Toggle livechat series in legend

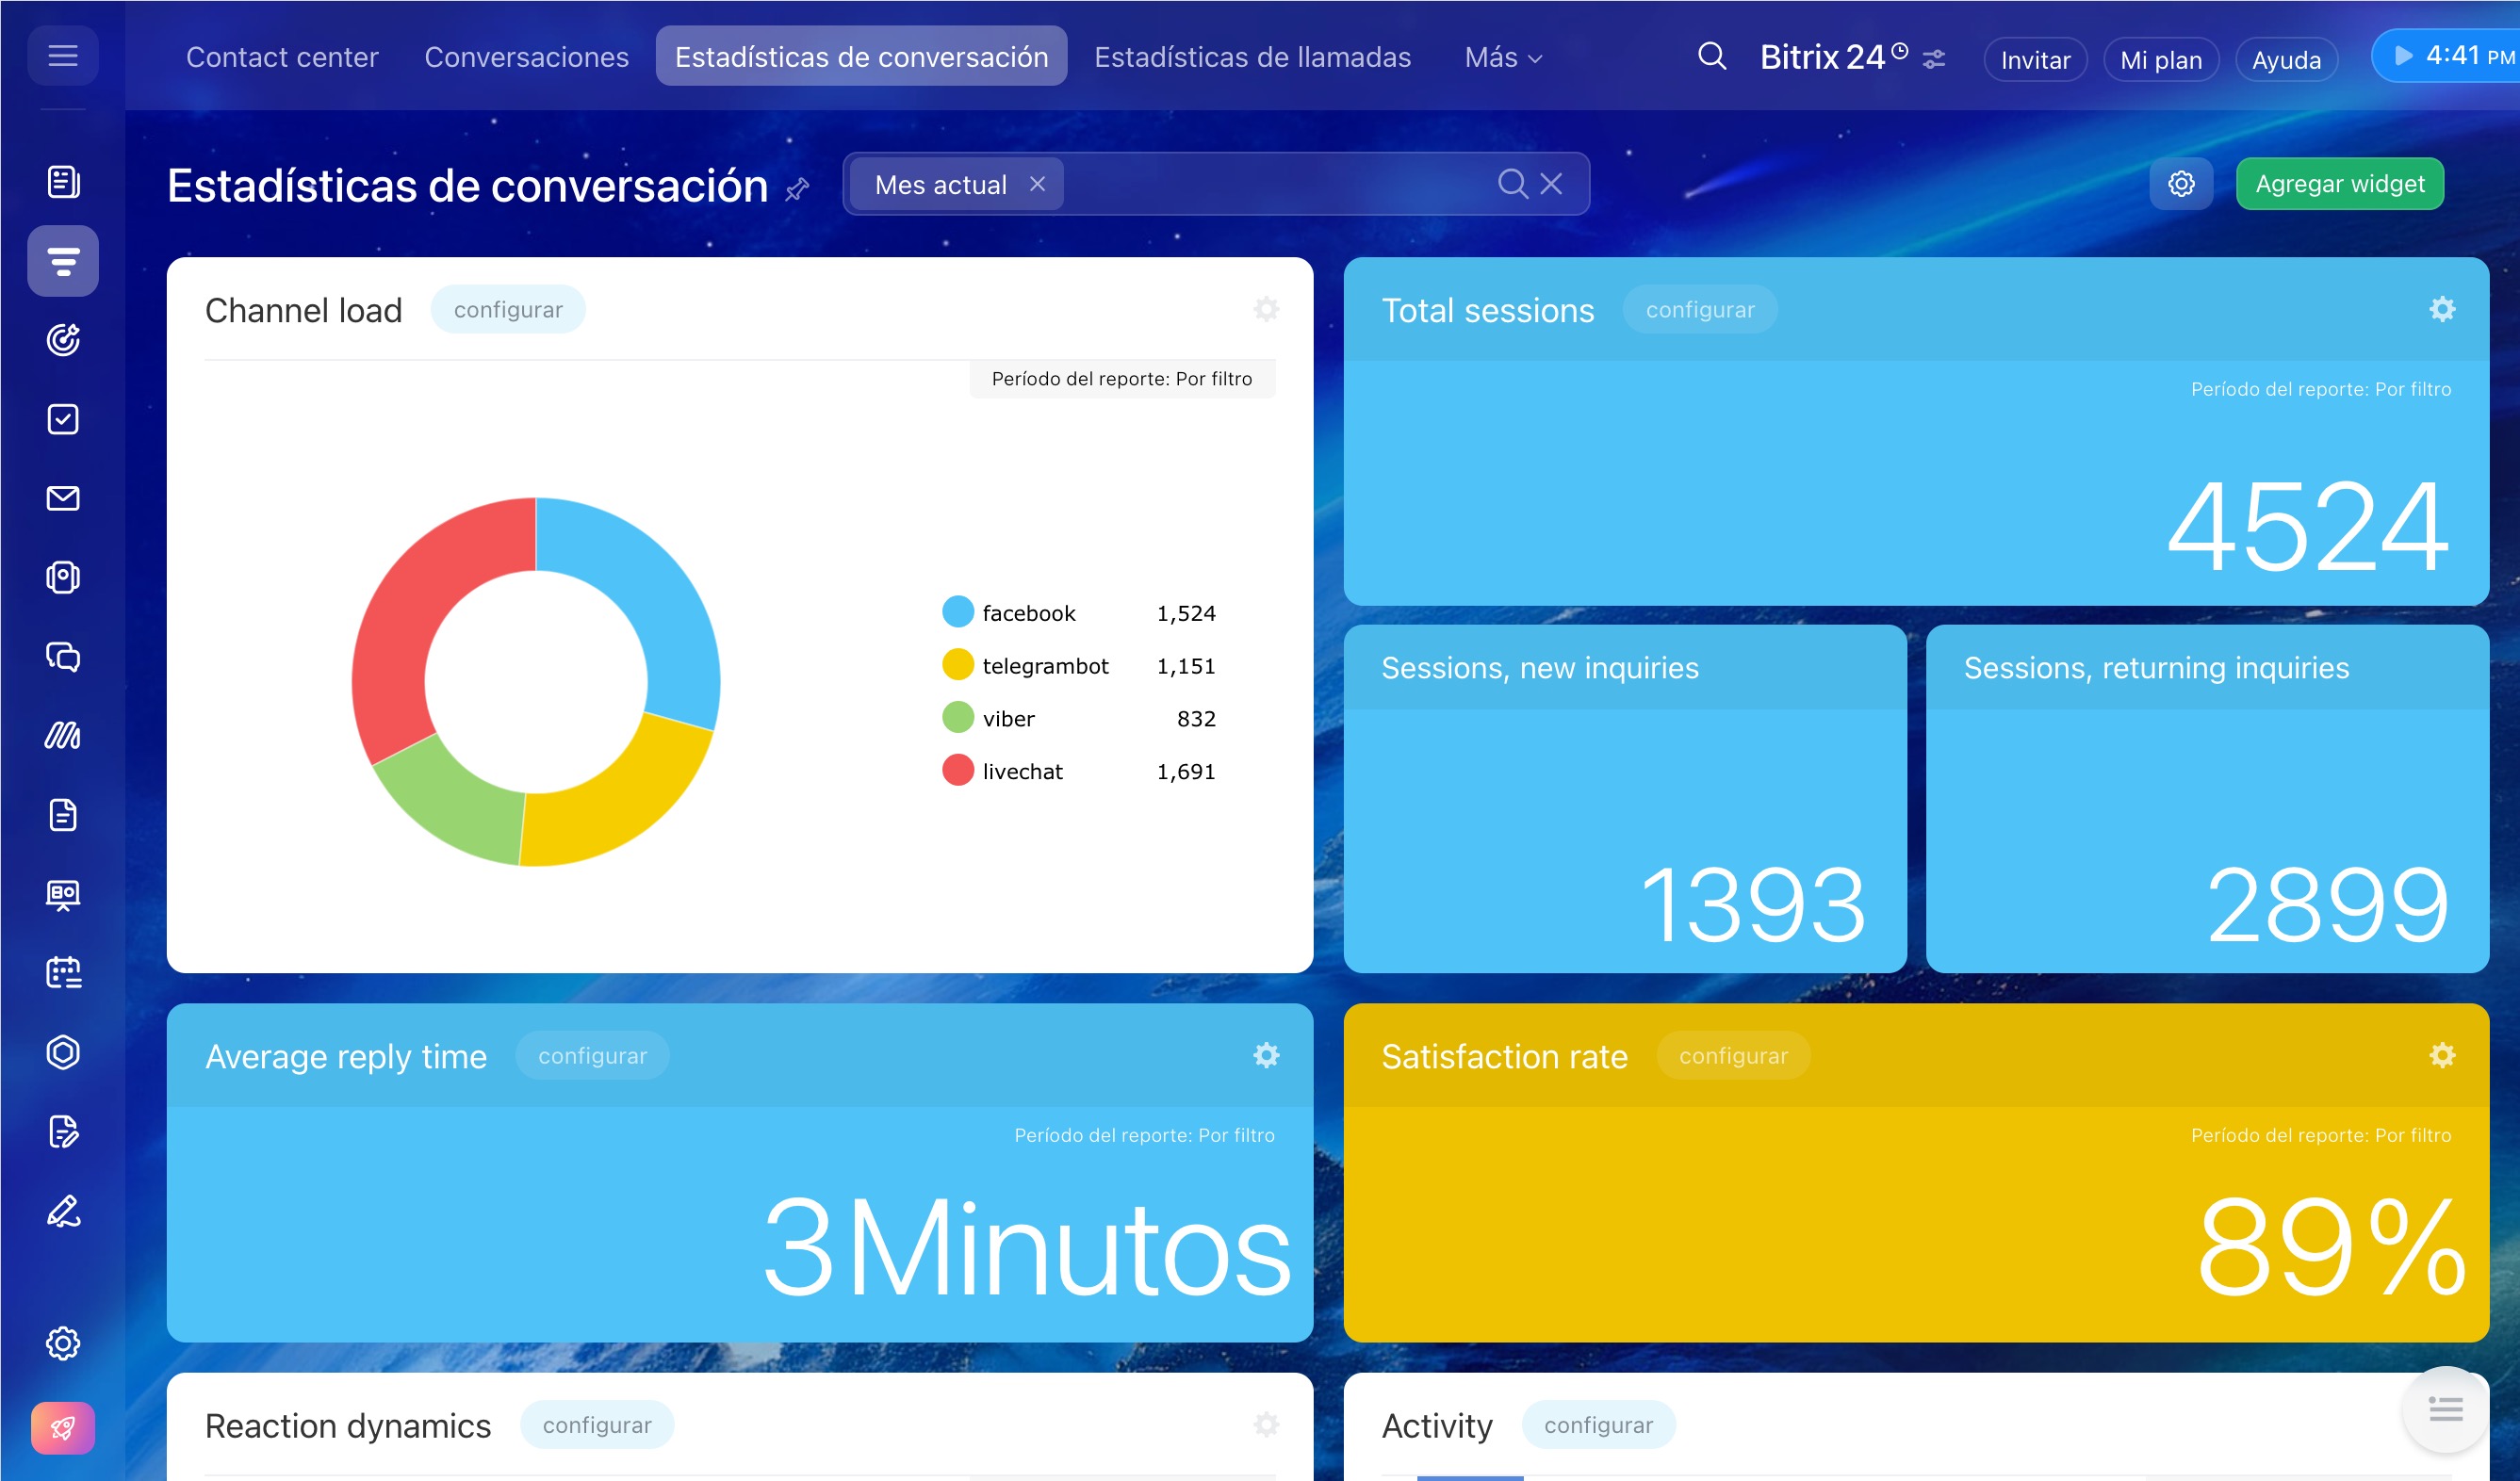[x=1021, y=771]
